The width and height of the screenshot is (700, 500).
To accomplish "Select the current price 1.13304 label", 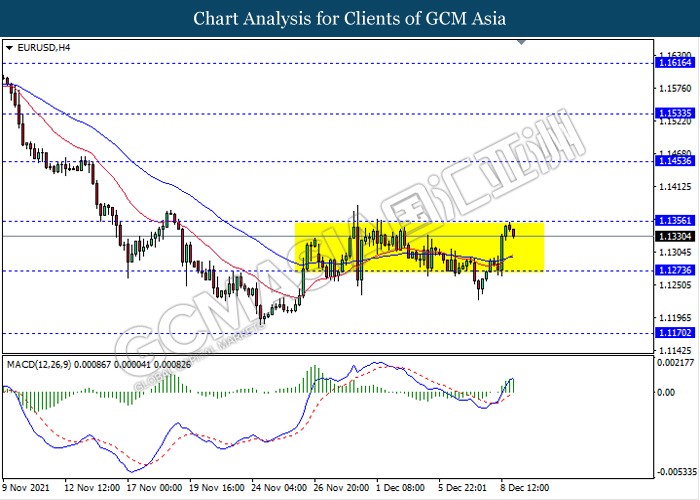I will pos(675,236).
